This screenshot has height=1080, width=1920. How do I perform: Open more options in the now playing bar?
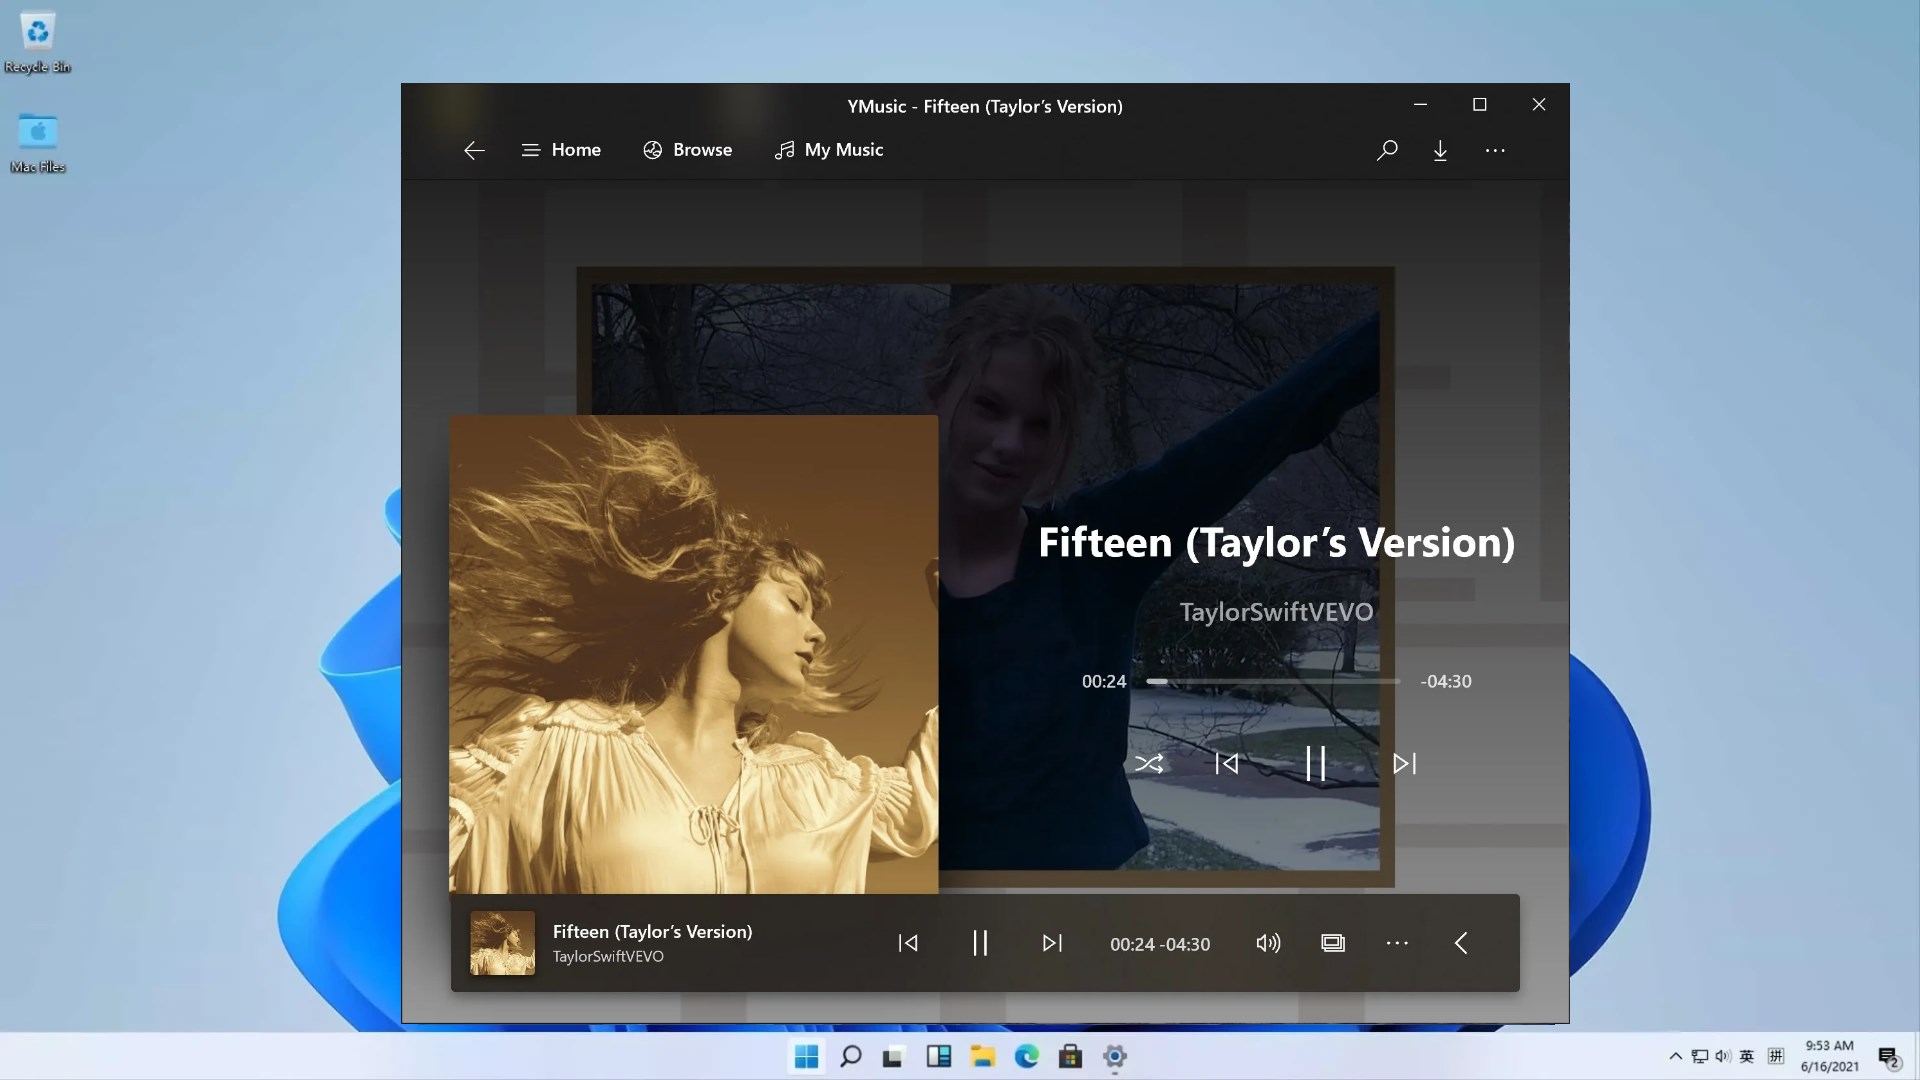click(x=1397, y=942)
